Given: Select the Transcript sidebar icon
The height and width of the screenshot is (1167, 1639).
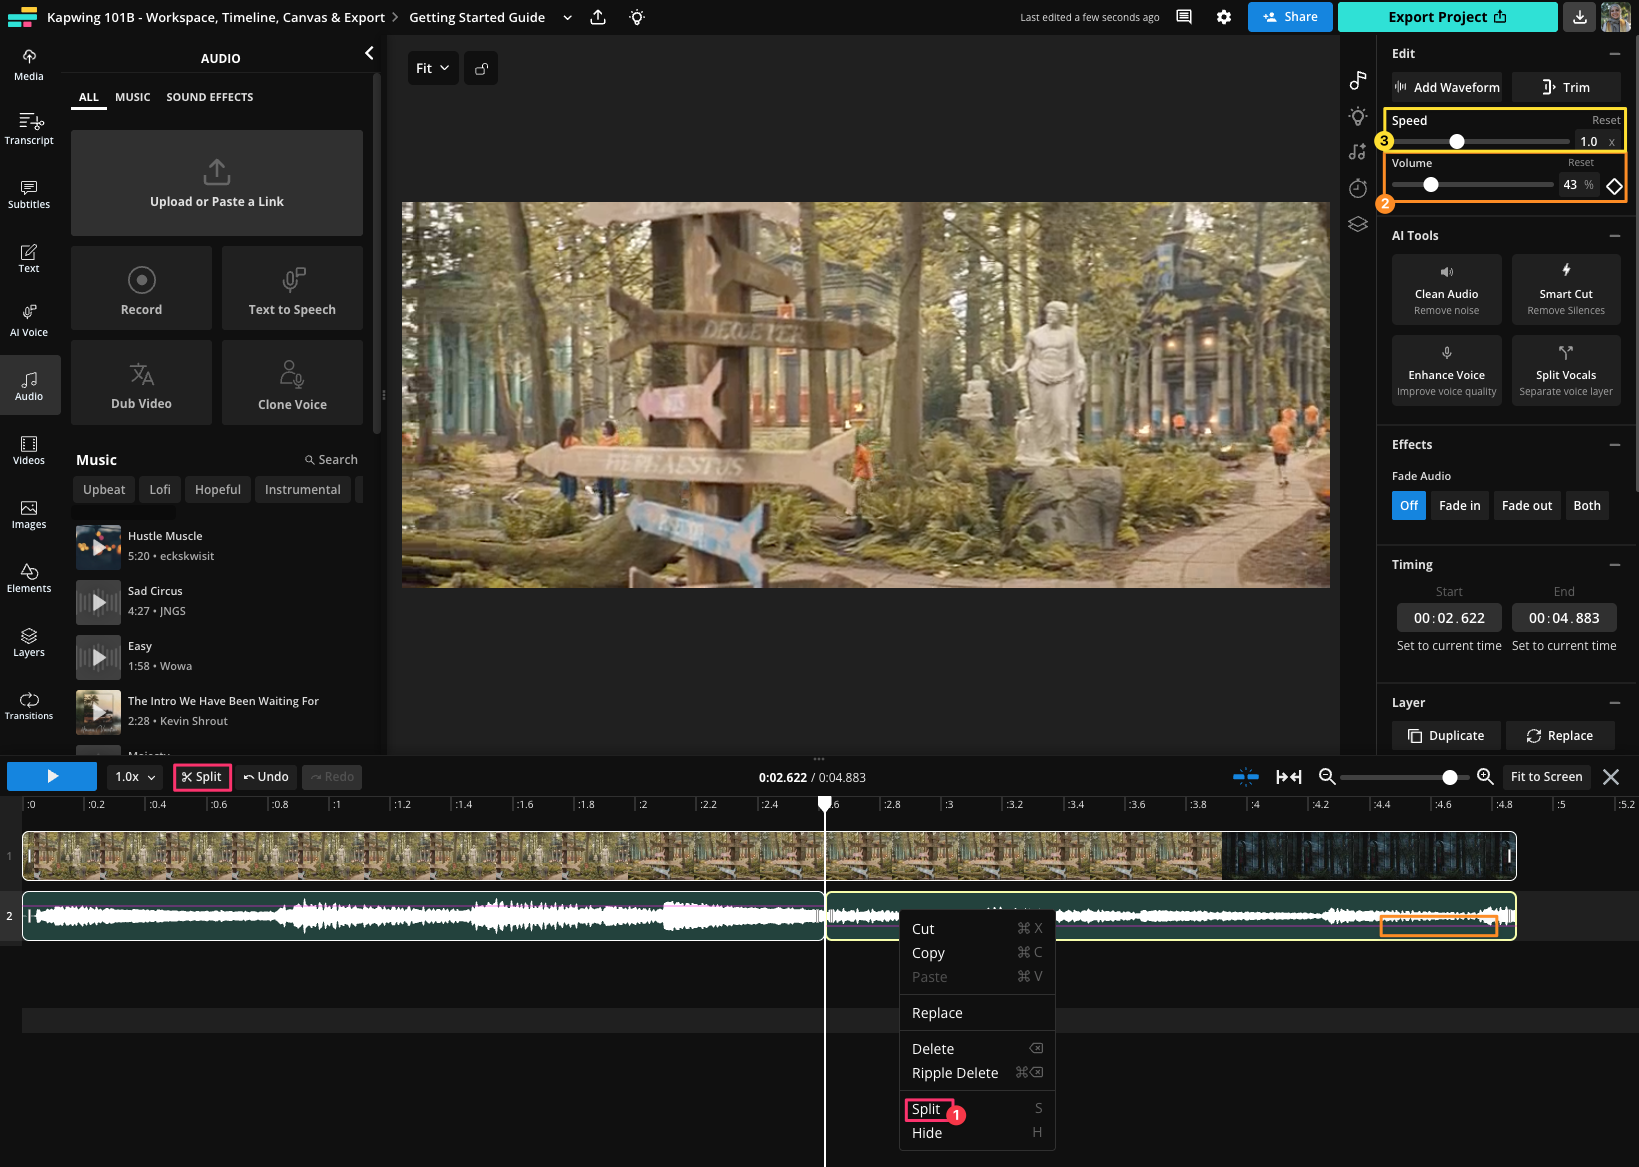Looking at the screenshot, I should (x=28, y=128).
